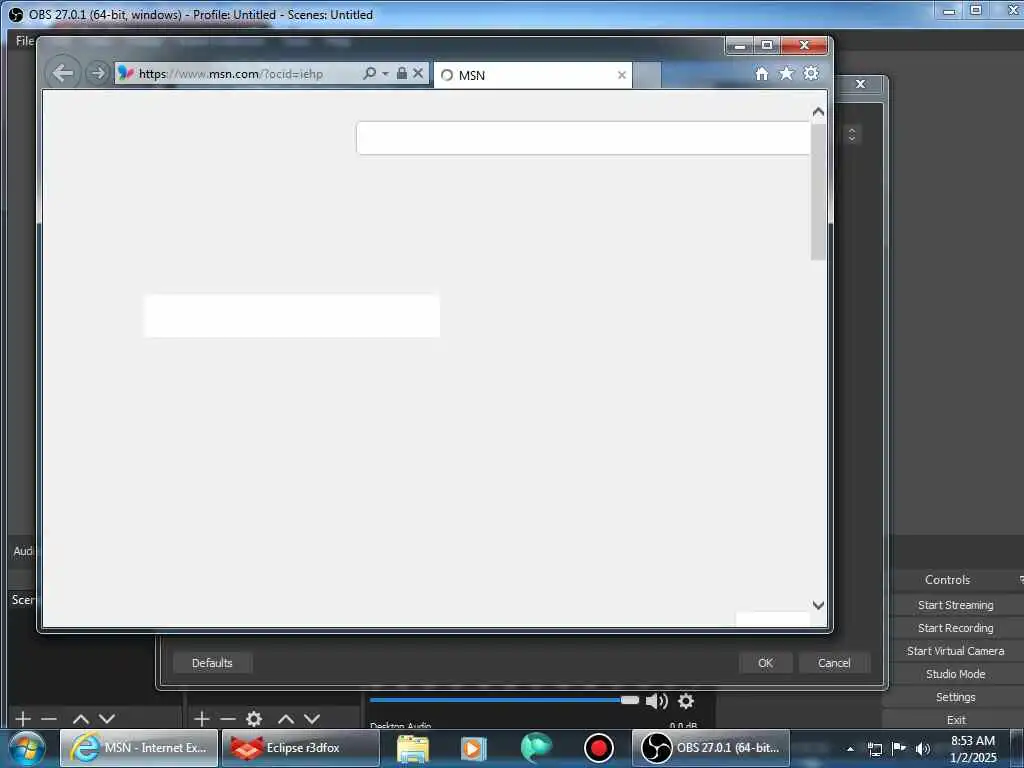
Task: Stop loading with the address bar X
Action: (x=419, y=73)
